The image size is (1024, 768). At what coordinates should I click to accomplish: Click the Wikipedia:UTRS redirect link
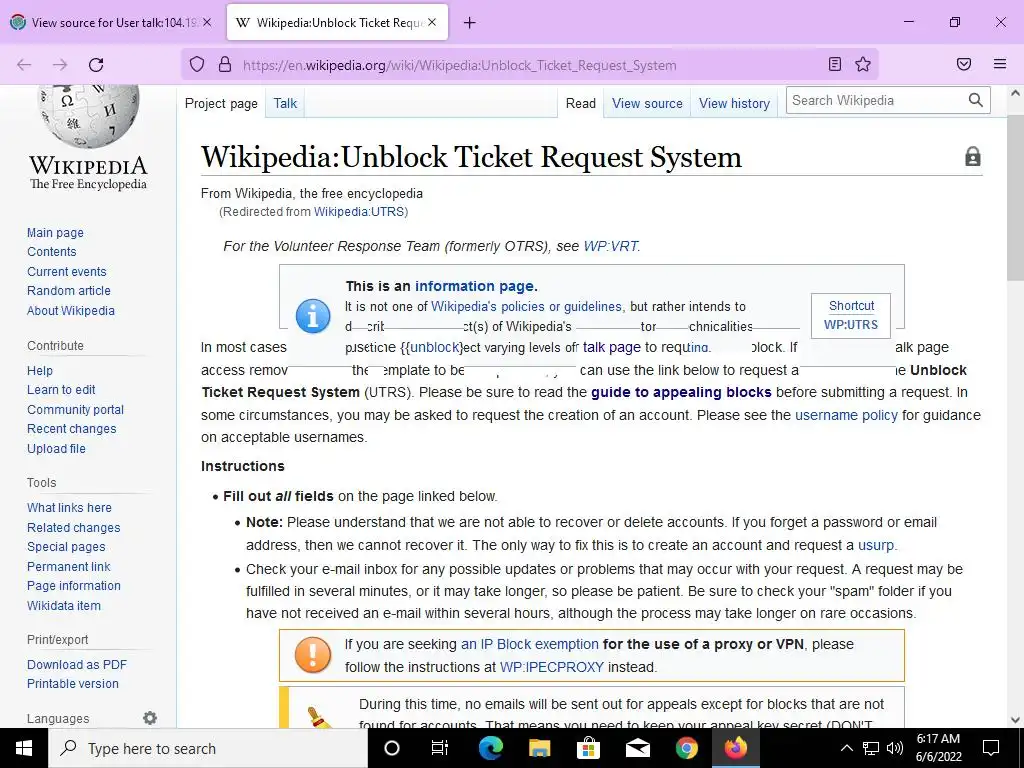[x=359, y=212]
